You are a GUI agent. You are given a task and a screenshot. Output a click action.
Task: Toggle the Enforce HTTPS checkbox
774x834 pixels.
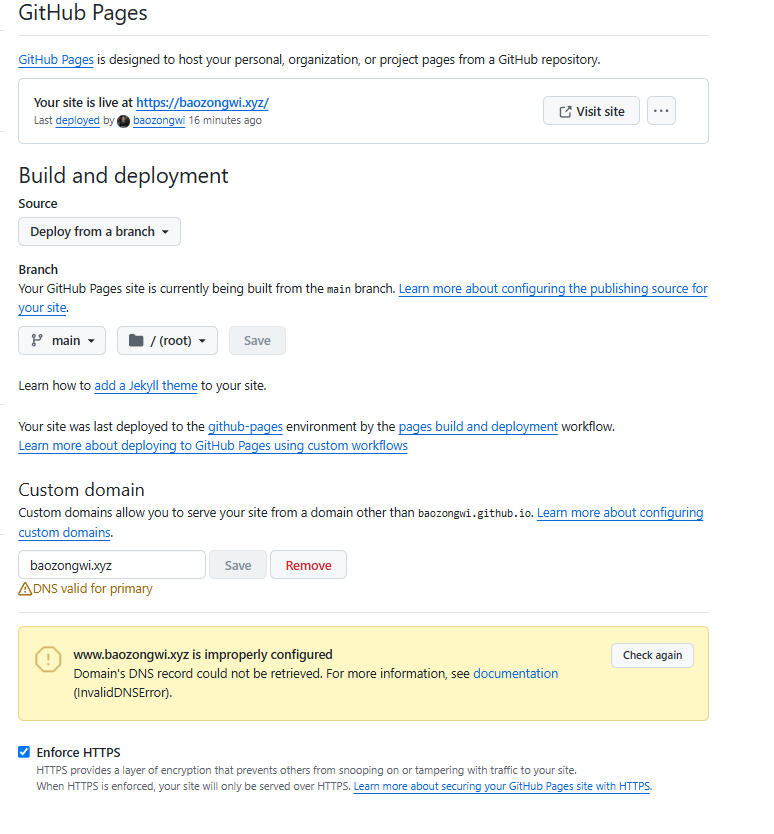coord(24,752)
